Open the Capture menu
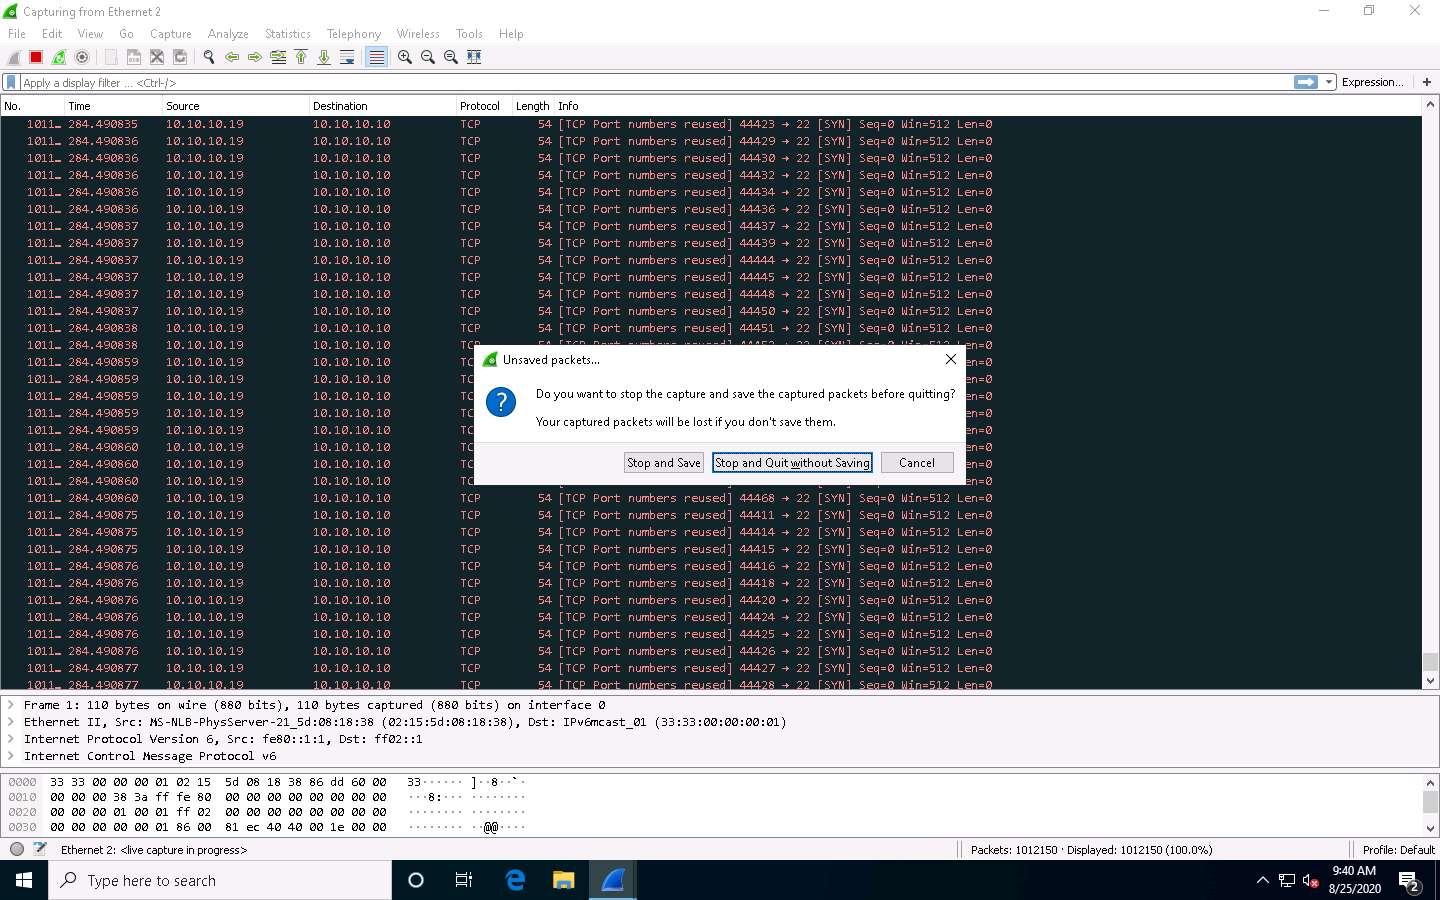 (x=170, y=33)
